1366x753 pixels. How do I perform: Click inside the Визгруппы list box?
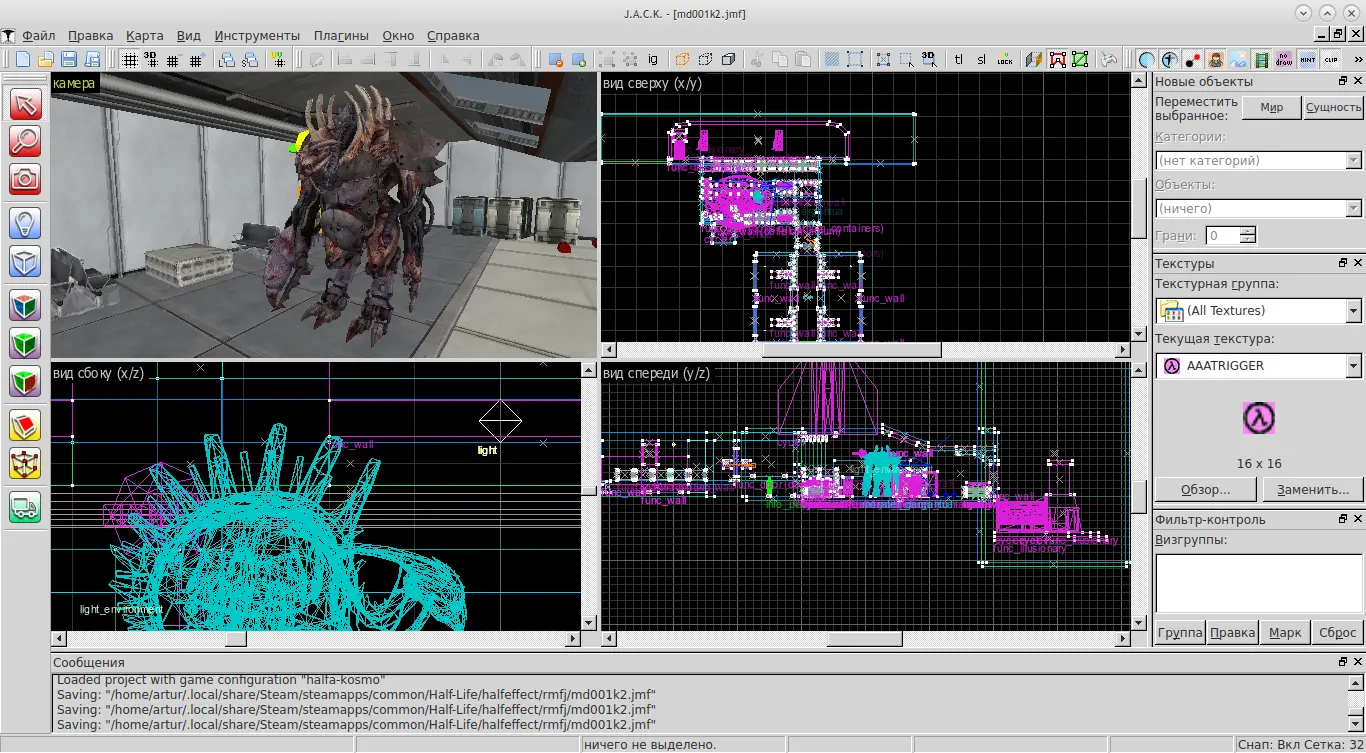click(x=1257, y=583)
